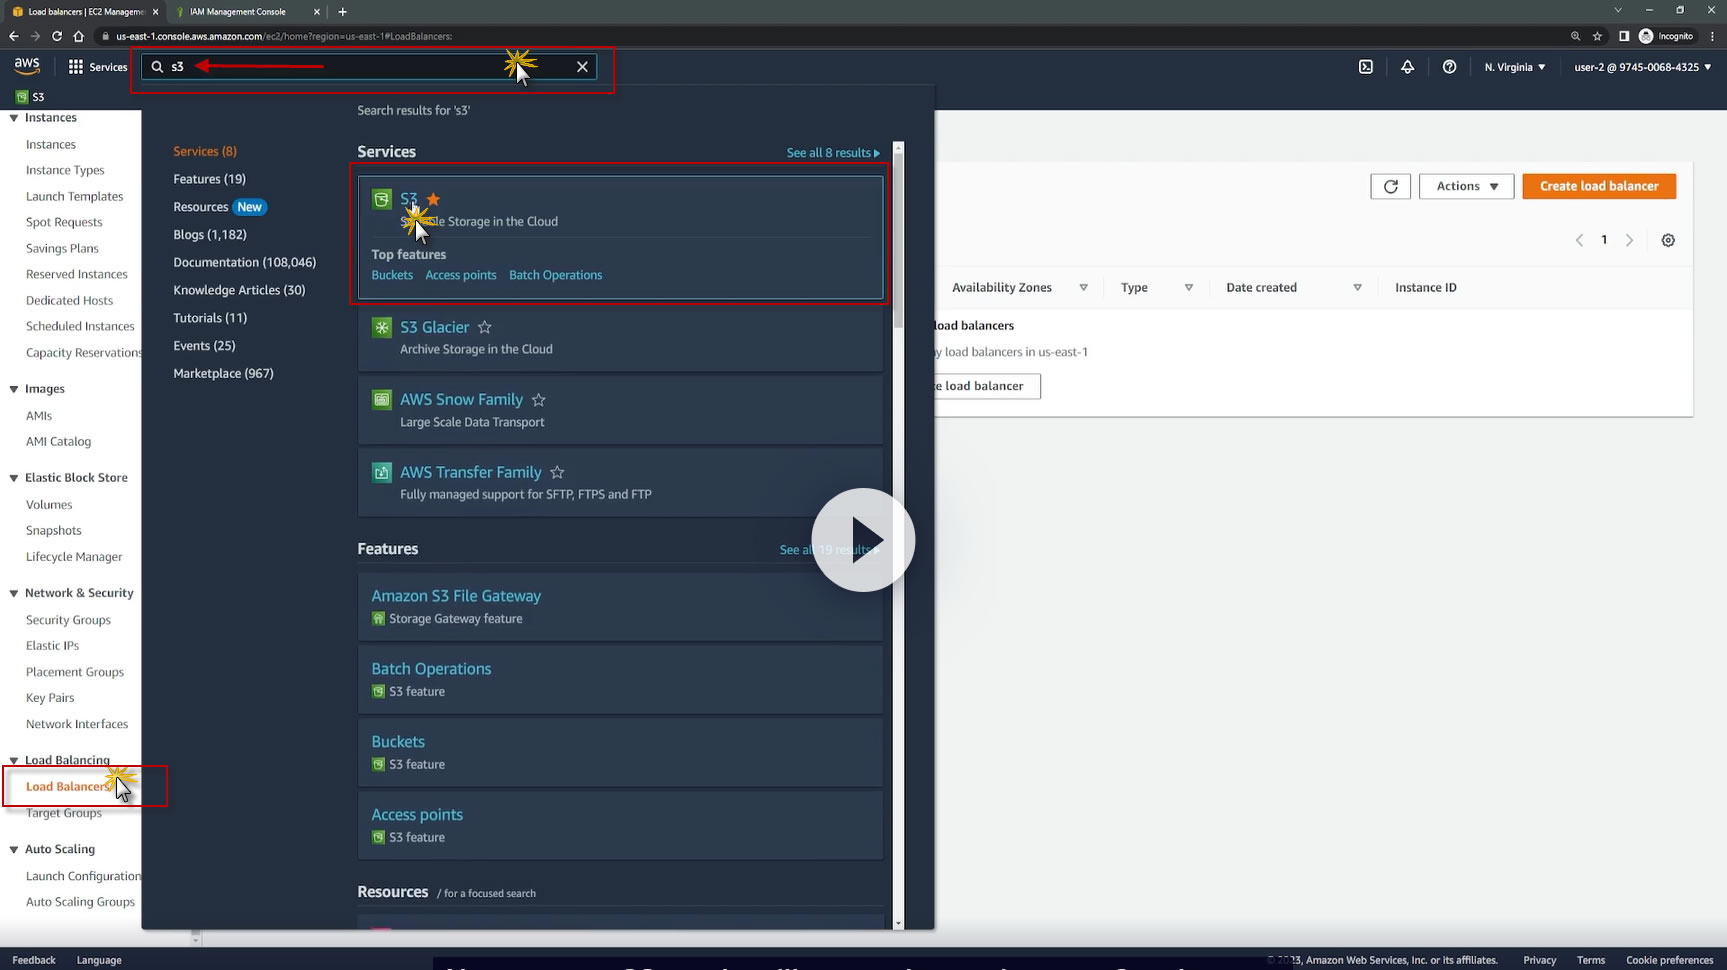Click the S3 Glacier service icon
The image size is (1727, 970).
pos(381,327)
